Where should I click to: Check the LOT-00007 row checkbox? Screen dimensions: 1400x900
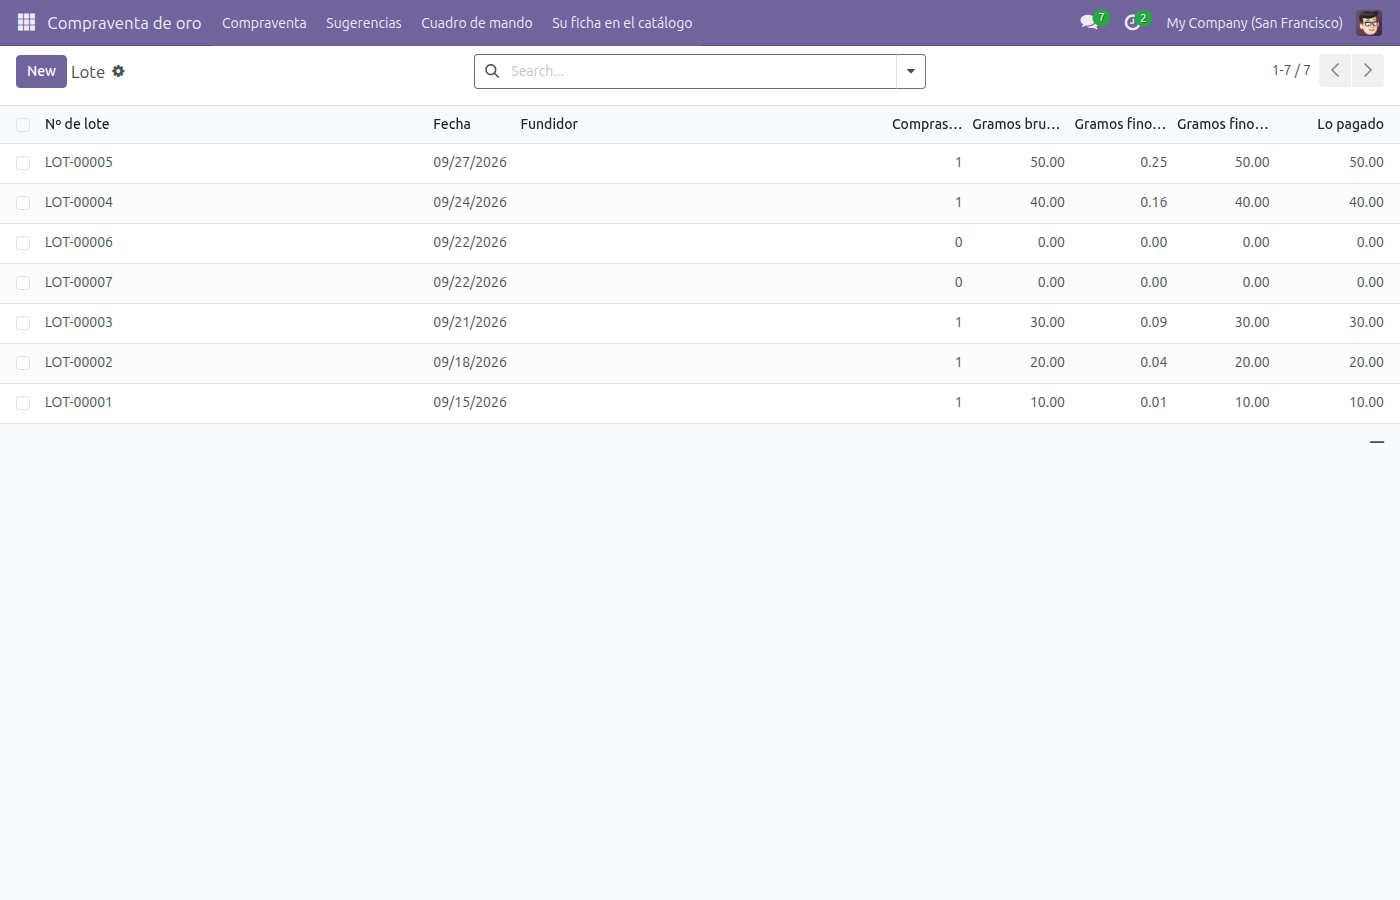point(23,283)
